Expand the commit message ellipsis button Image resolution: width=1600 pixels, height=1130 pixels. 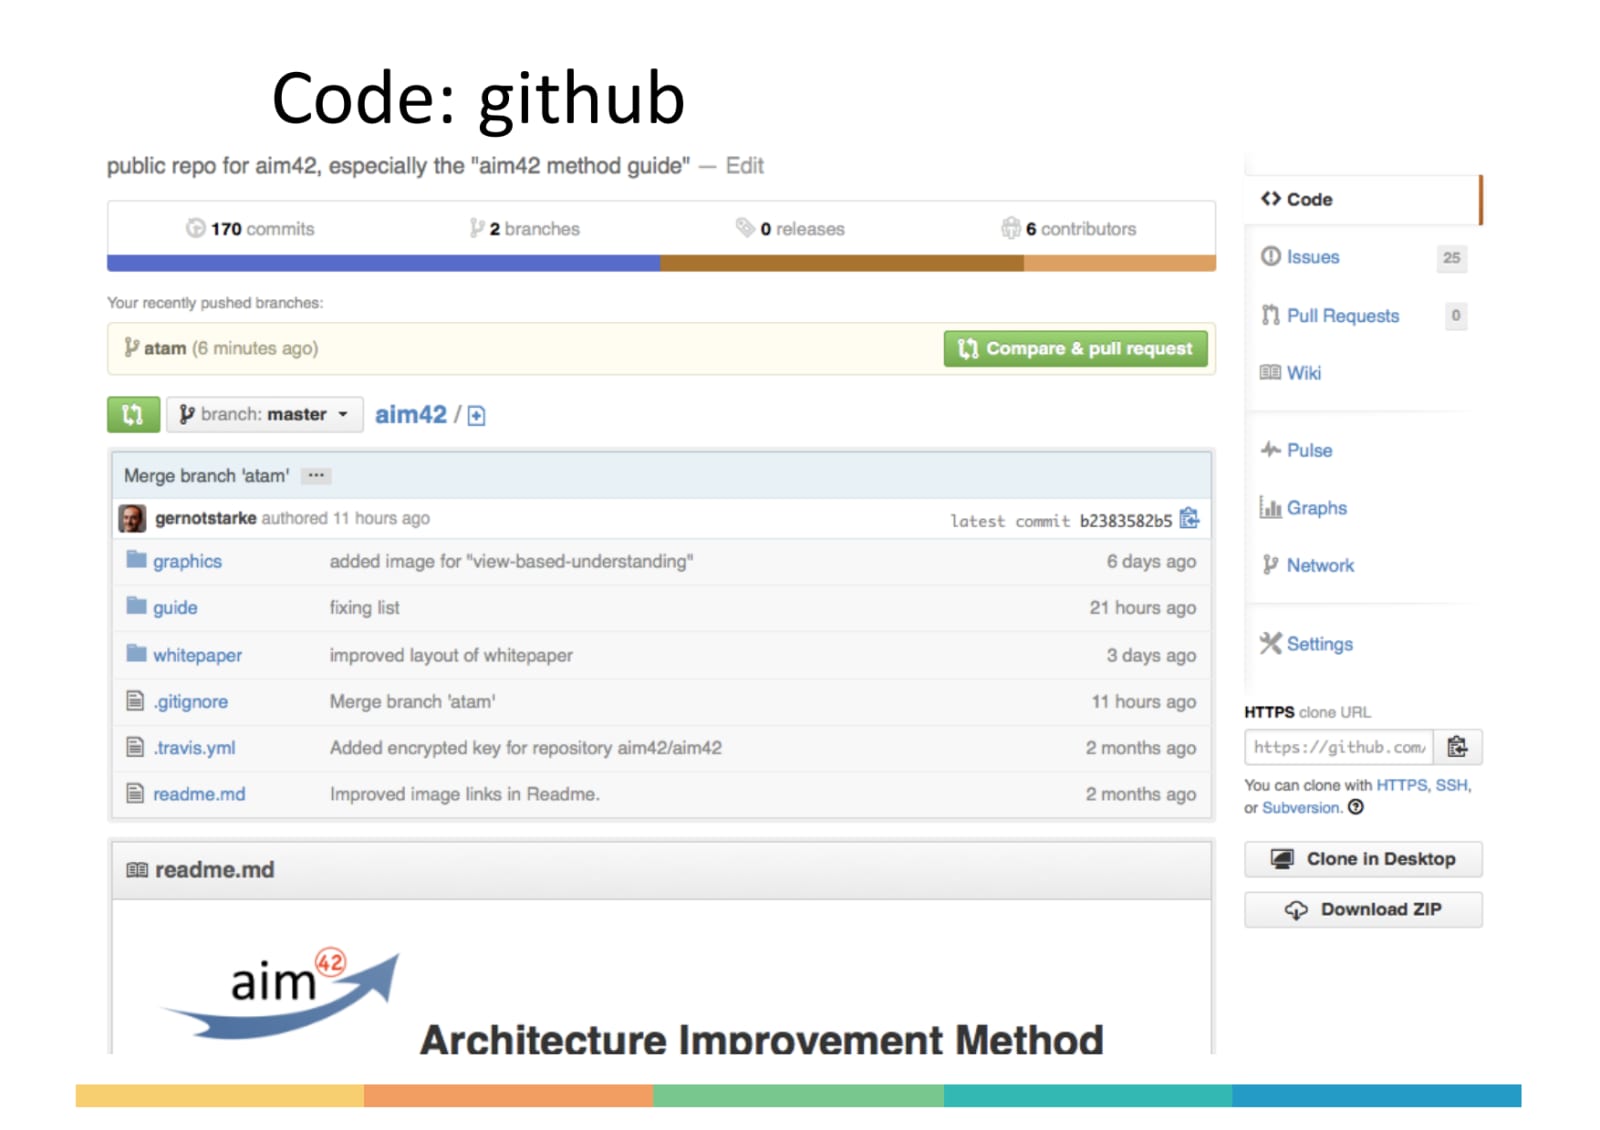coord(316,476)
